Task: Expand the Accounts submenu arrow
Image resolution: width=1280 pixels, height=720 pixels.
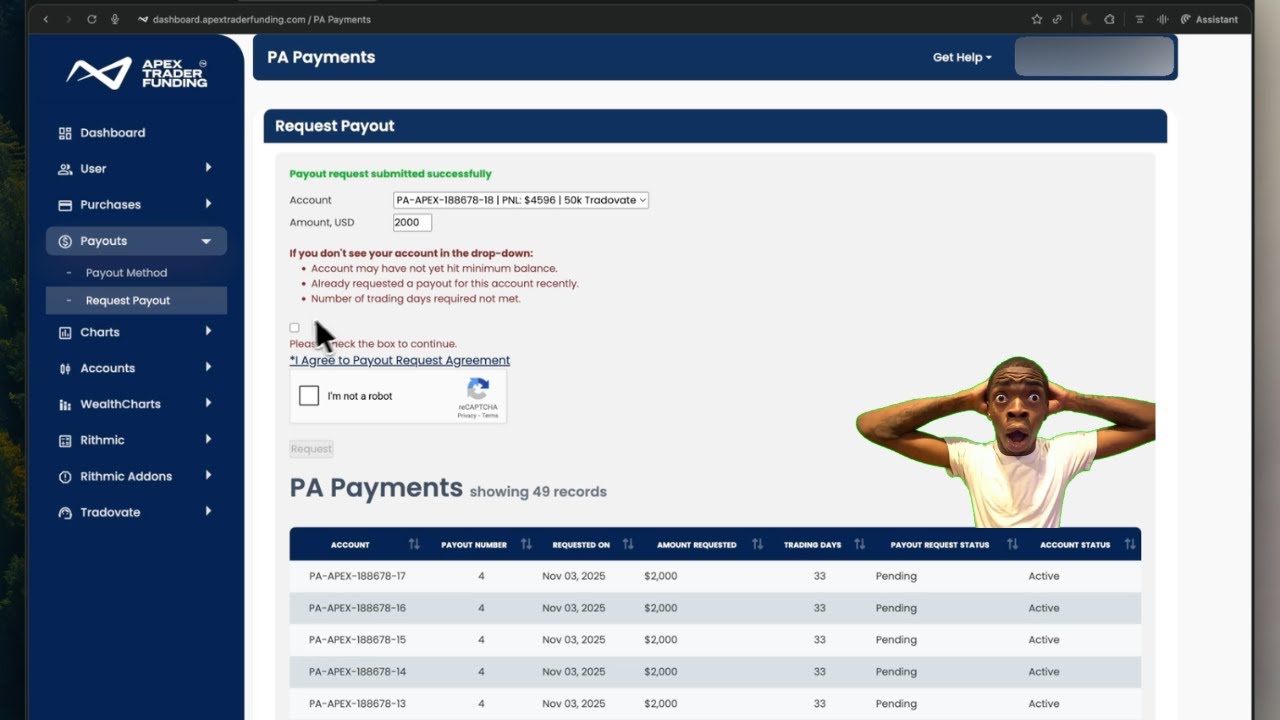Action: coord(208,367)
